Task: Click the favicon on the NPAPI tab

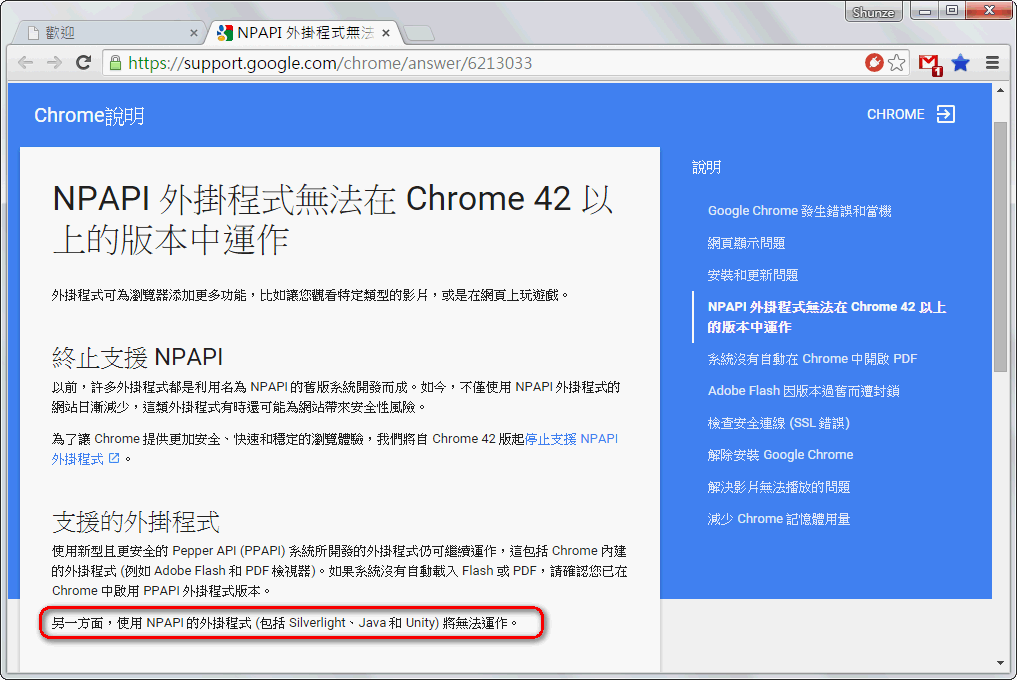Action: click(x=224, y=32)
